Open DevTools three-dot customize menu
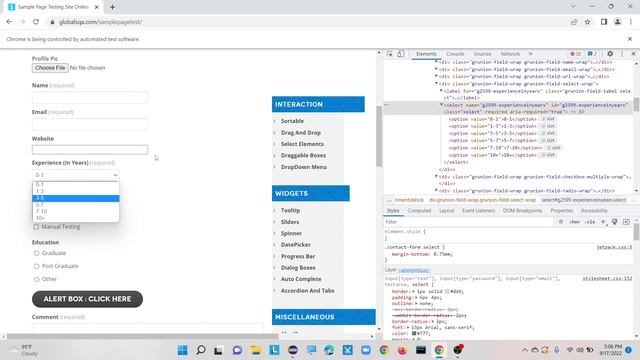 (x=622, y=54)
